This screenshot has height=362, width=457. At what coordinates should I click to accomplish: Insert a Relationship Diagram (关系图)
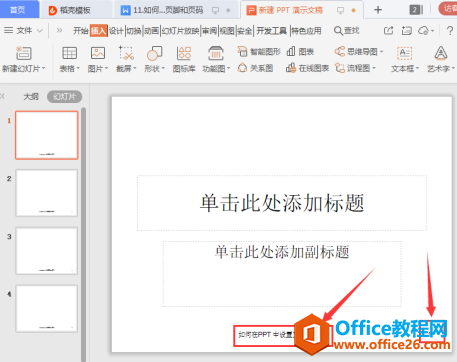(x=255, y=68)
